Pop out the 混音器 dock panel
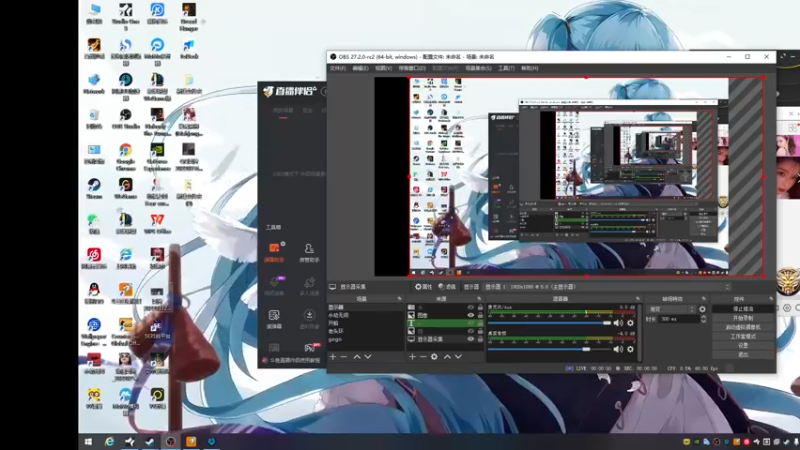This screenshot has height=450, width=800. click(x=637, y=298)
